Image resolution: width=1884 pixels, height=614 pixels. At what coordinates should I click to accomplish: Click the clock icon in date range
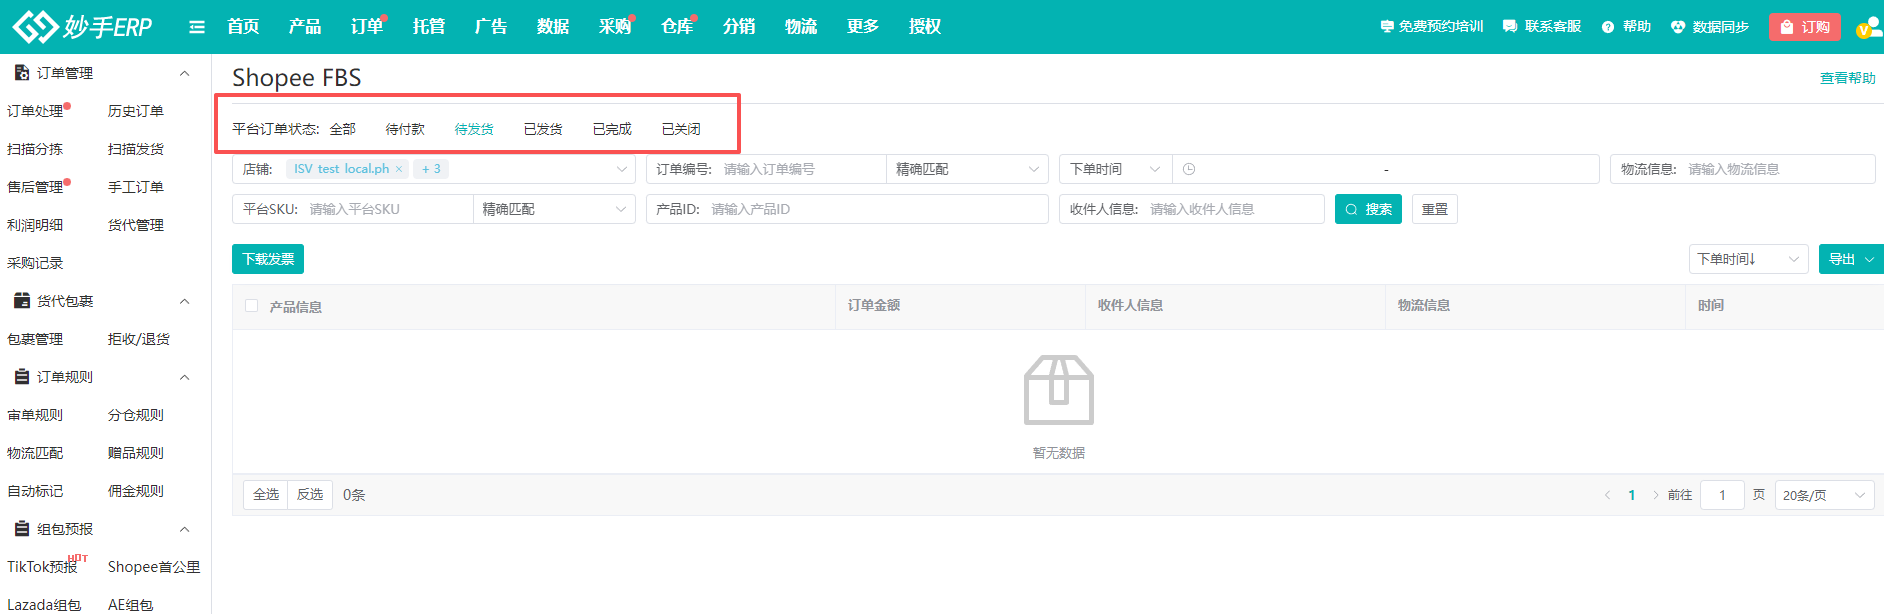pyautogui.click(x=1189, y=169)
